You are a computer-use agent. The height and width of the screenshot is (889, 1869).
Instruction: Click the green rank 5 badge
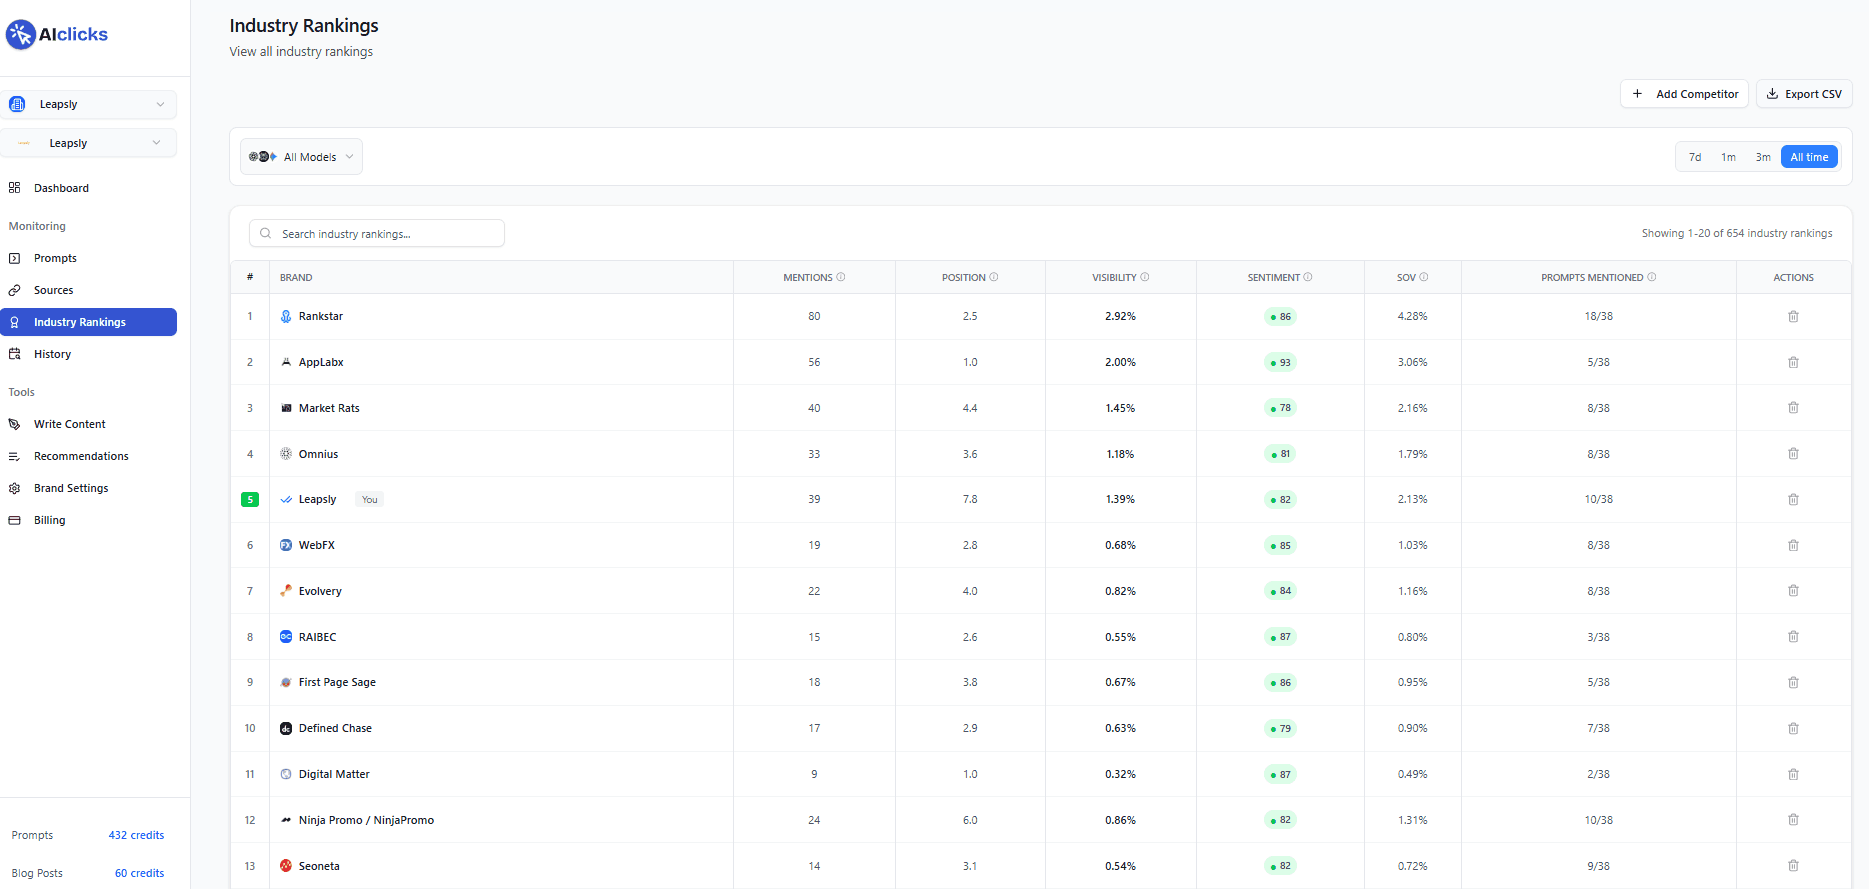click(x=250, y=499)
